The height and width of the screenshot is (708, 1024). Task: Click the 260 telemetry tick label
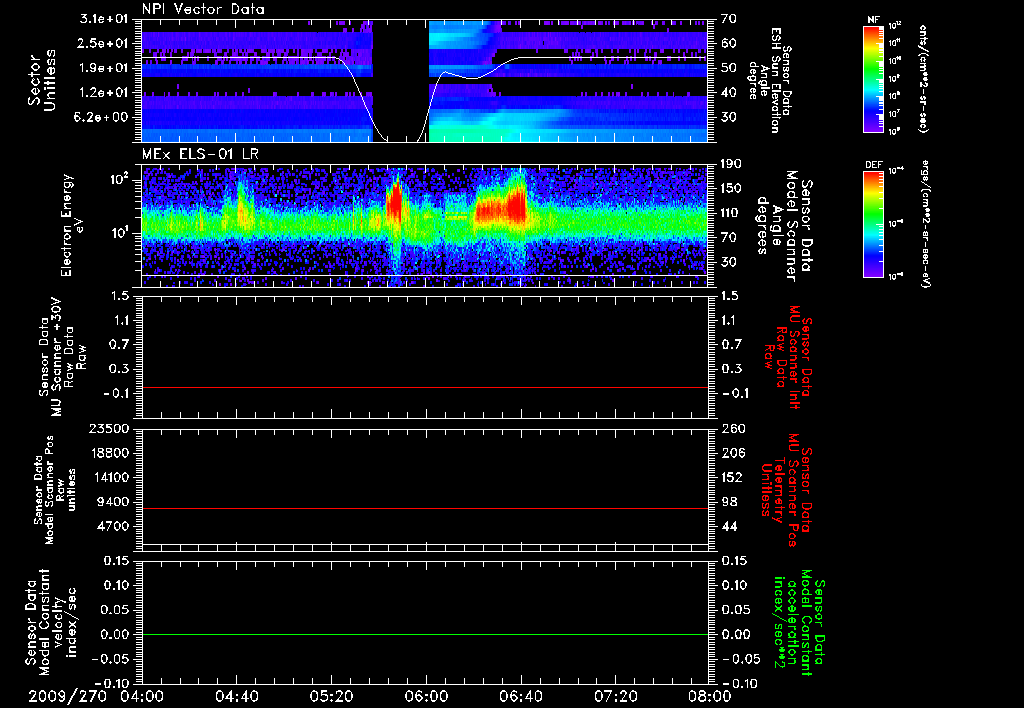pos(732,428)
